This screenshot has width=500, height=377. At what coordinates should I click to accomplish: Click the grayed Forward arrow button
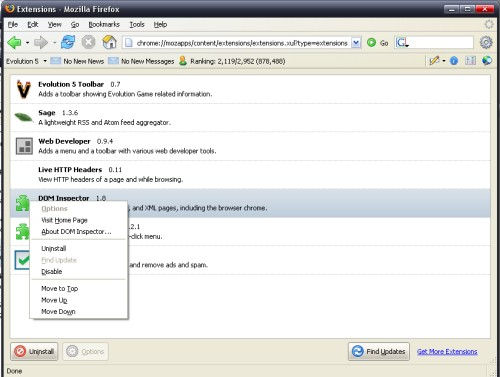click(x=41, y=43)
